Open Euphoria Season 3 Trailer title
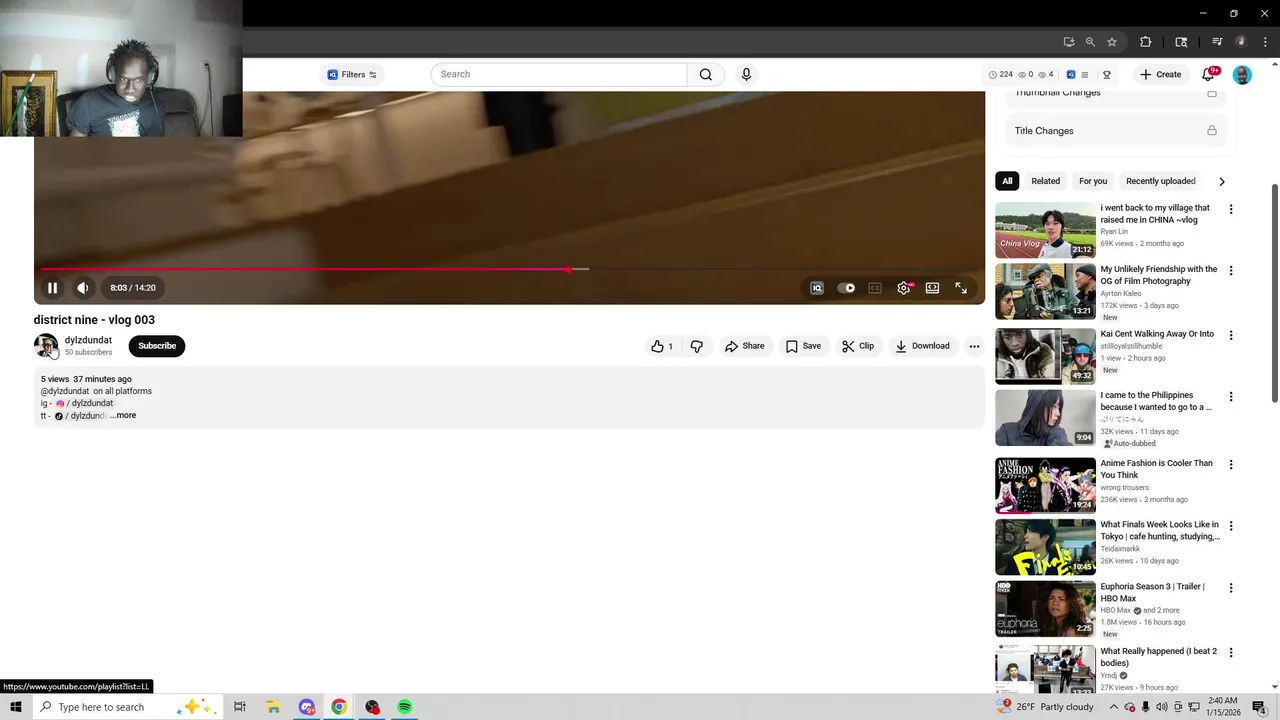Viewport: 1280px width, 720px height. [1153, 592]
